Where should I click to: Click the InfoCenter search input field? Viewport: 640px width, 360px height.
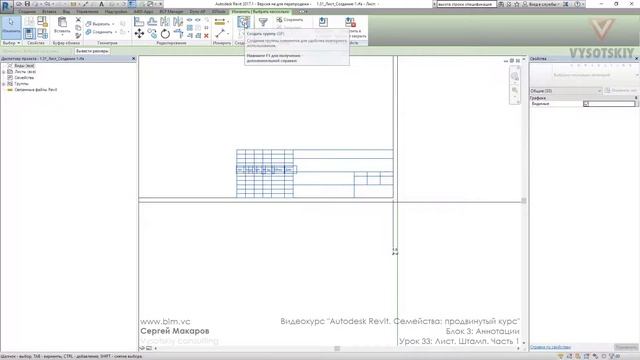tap(466, 4)
